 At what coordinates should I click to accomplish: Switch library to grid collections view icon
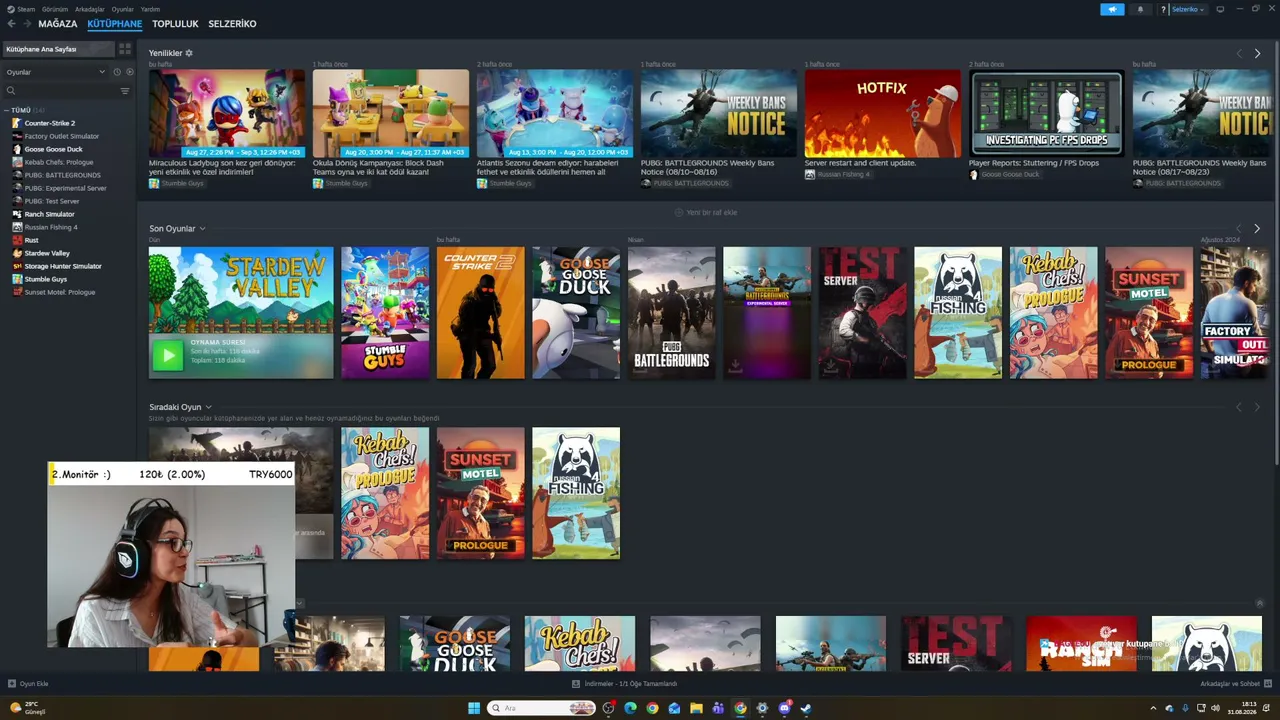125,49
